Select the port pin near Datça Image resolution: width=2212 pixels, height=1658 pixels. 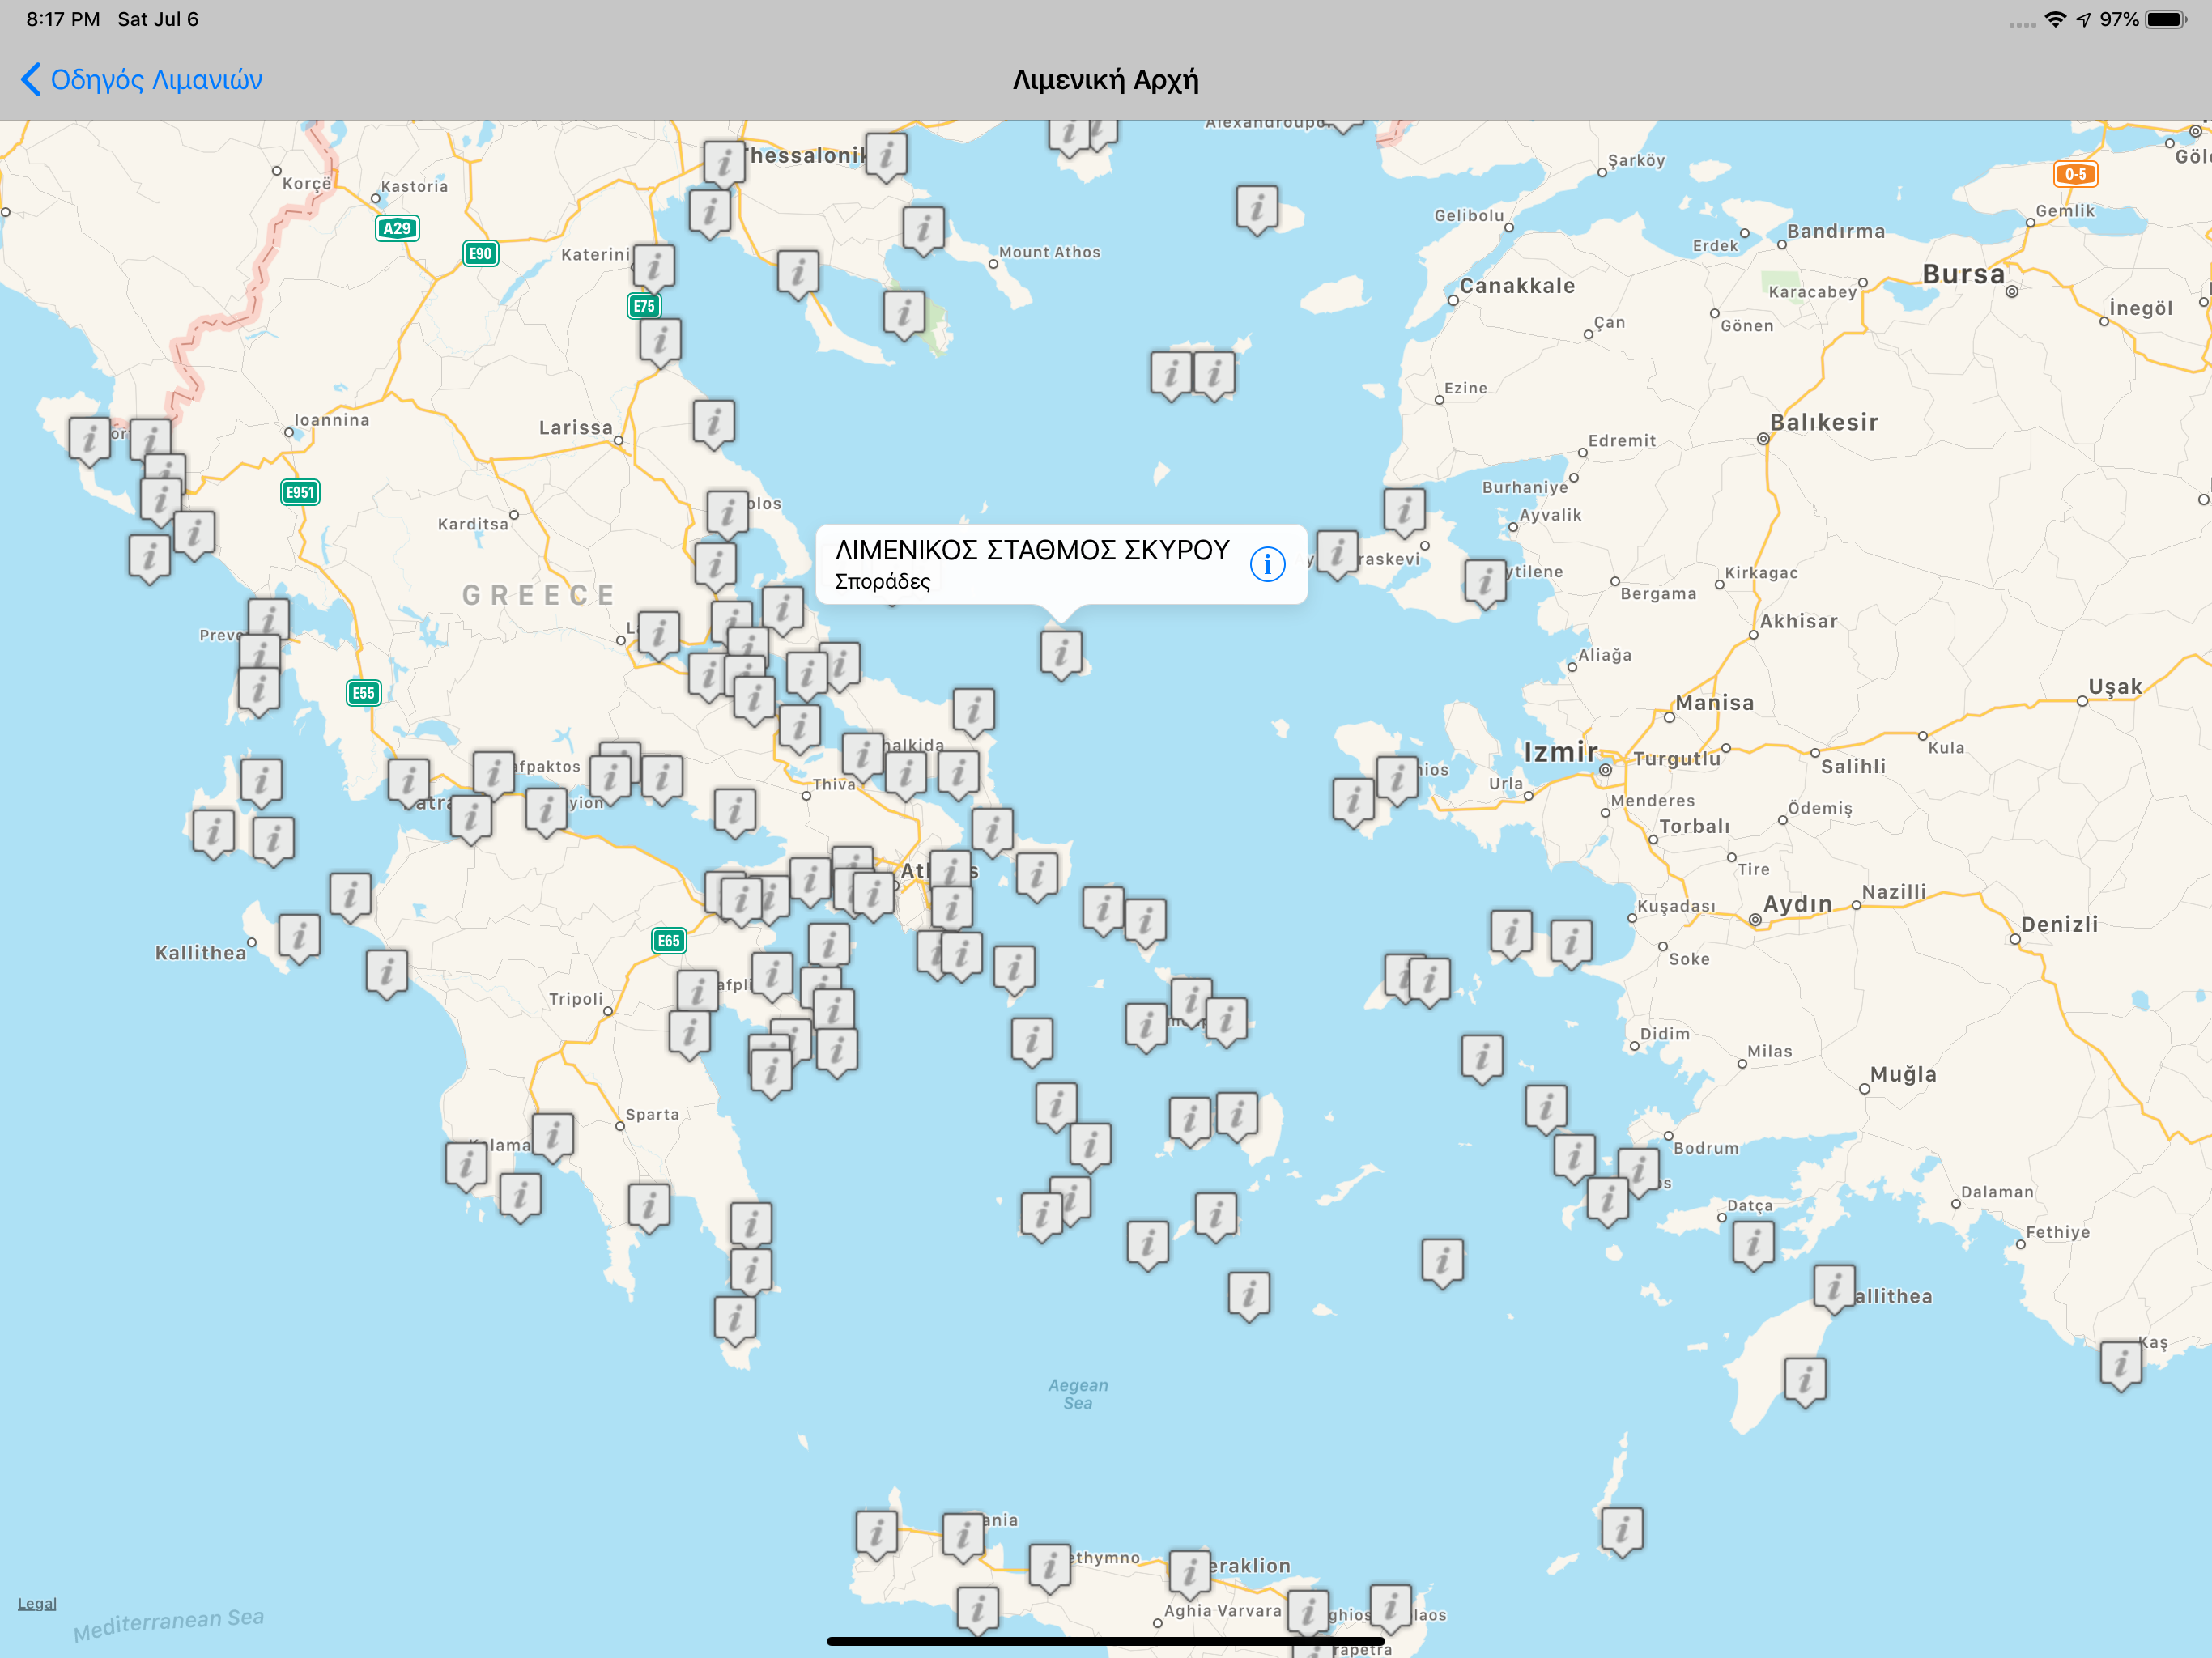click(x=1752, y=1244)
